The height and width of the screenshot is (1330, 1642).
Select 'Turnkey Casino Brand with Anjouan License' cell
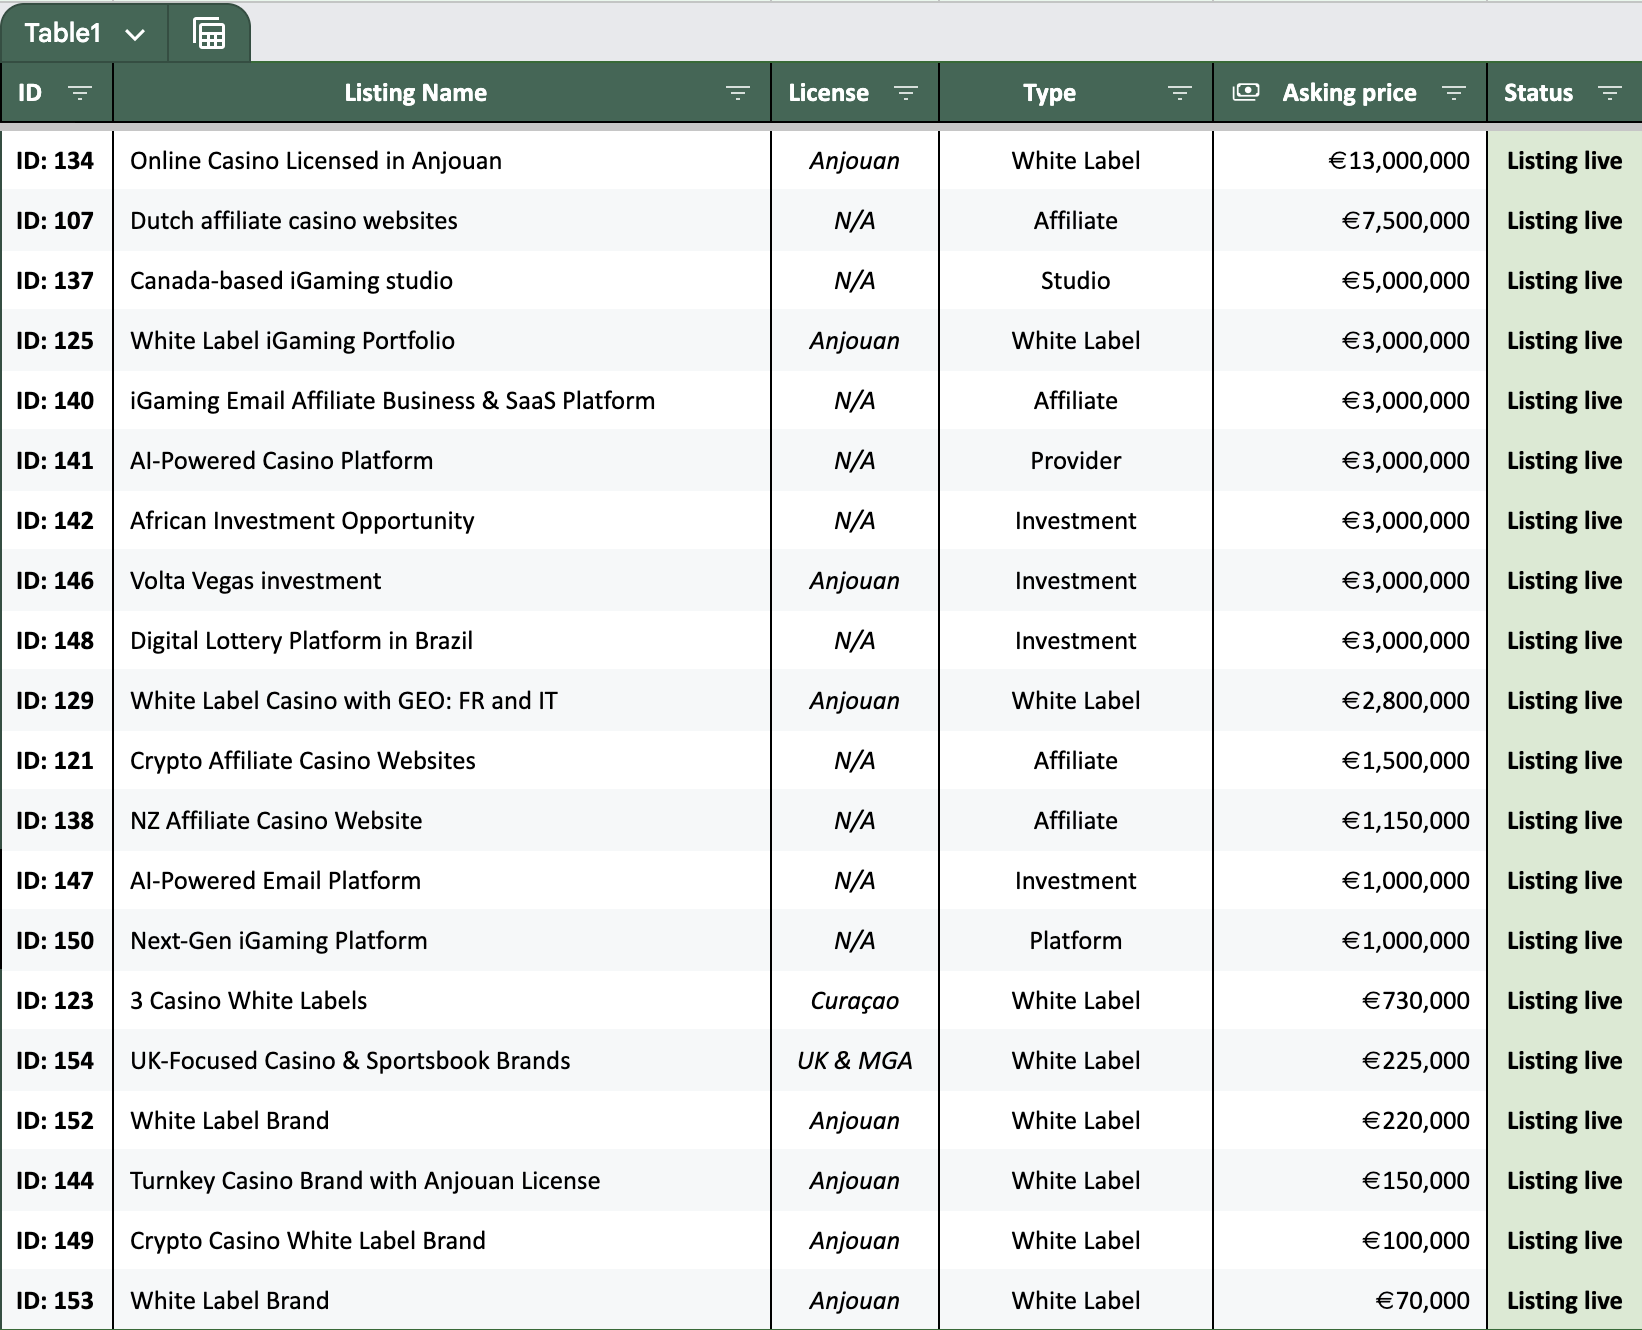point(442,1181)
